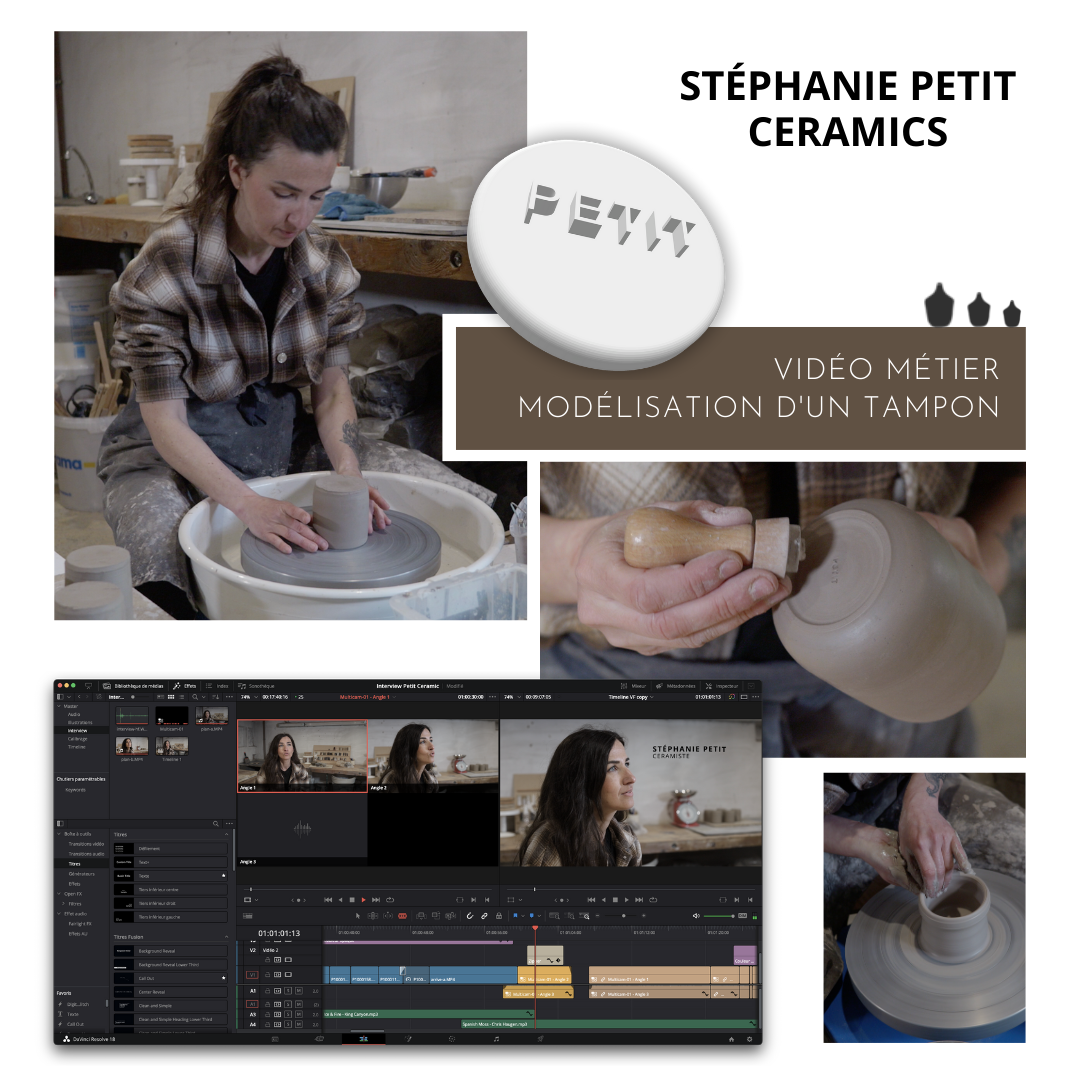1080x1080 pixels.
Task: Lock the V2 video track
Action: [268, 959]
